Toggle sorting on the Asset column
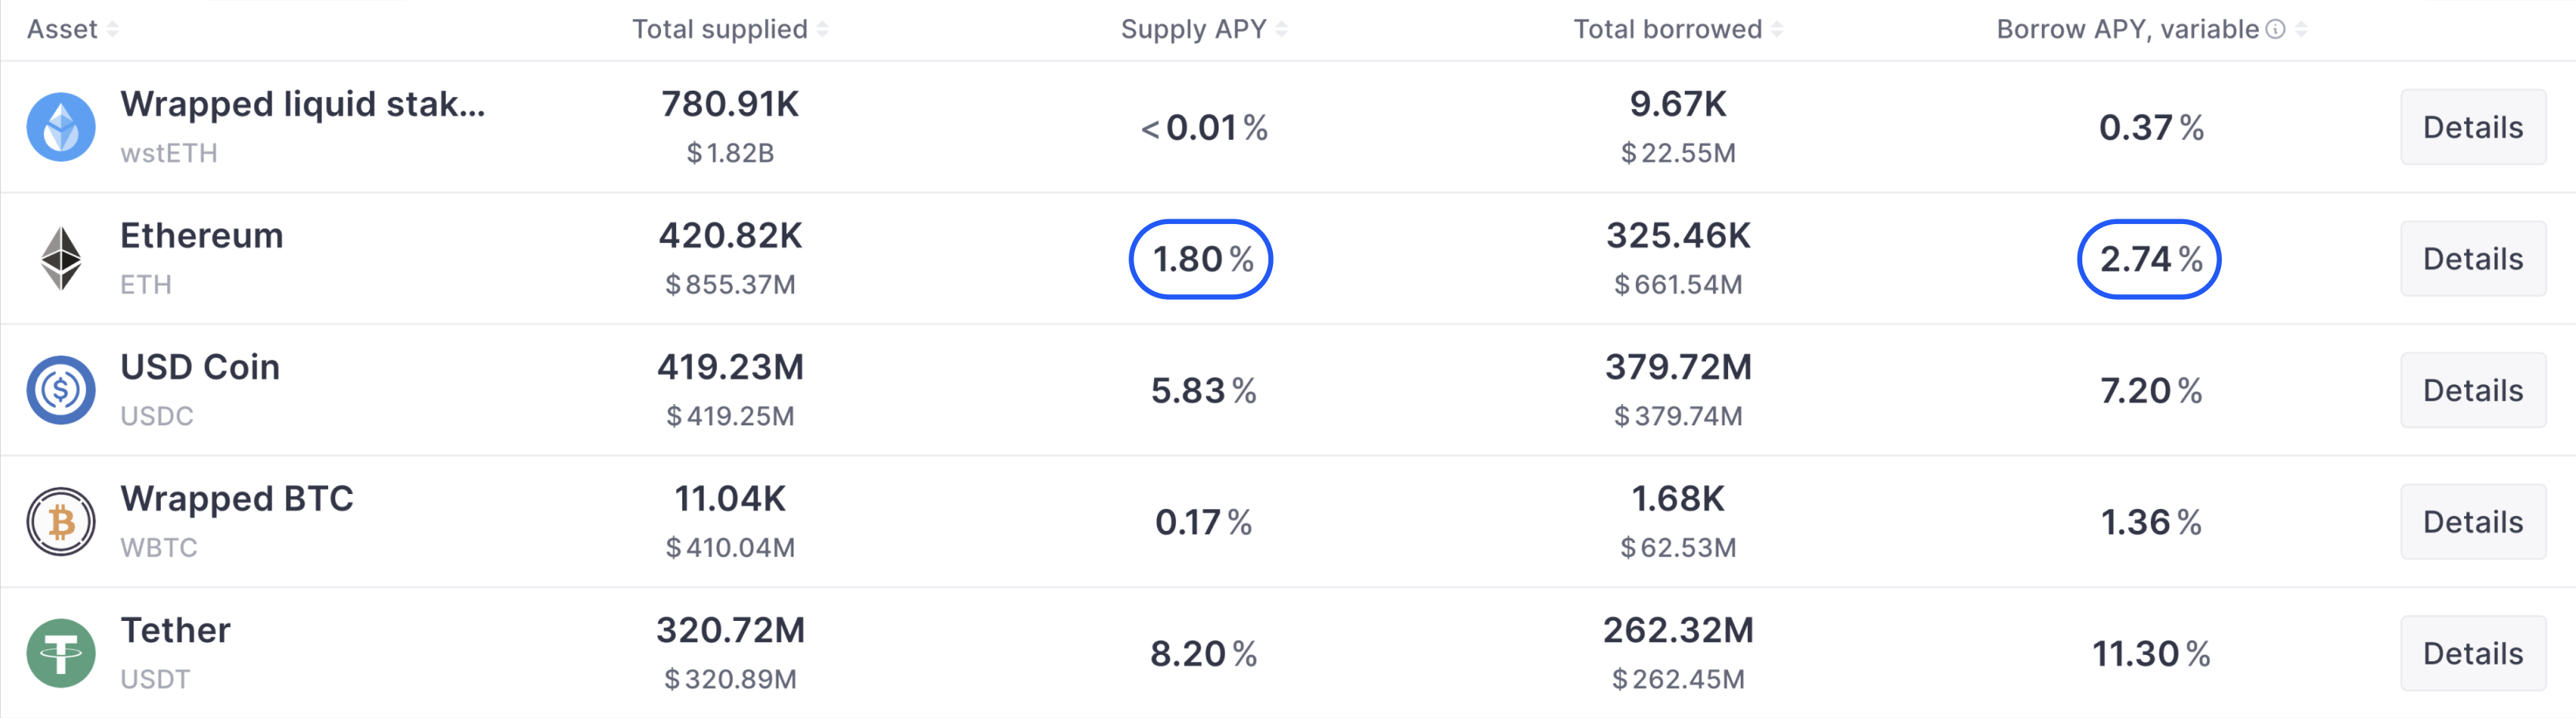 (111, 29)
